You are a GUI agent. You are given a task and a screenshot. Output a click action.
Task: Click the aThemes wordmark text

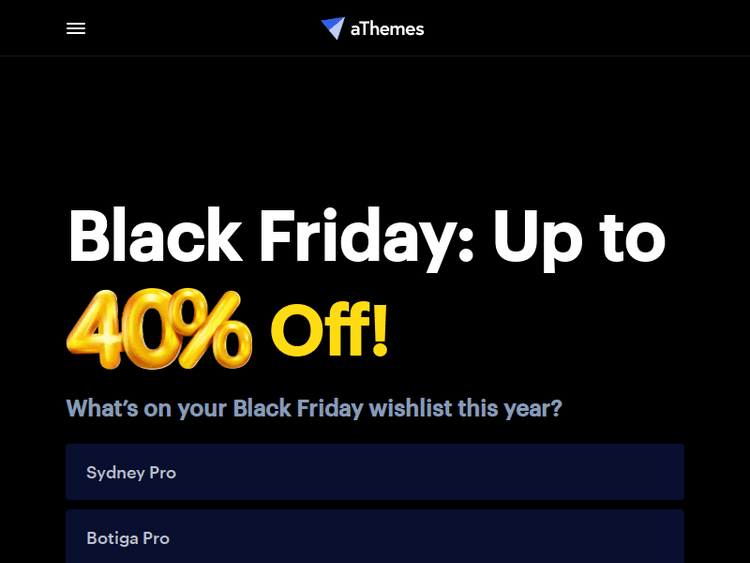[387, 29]
